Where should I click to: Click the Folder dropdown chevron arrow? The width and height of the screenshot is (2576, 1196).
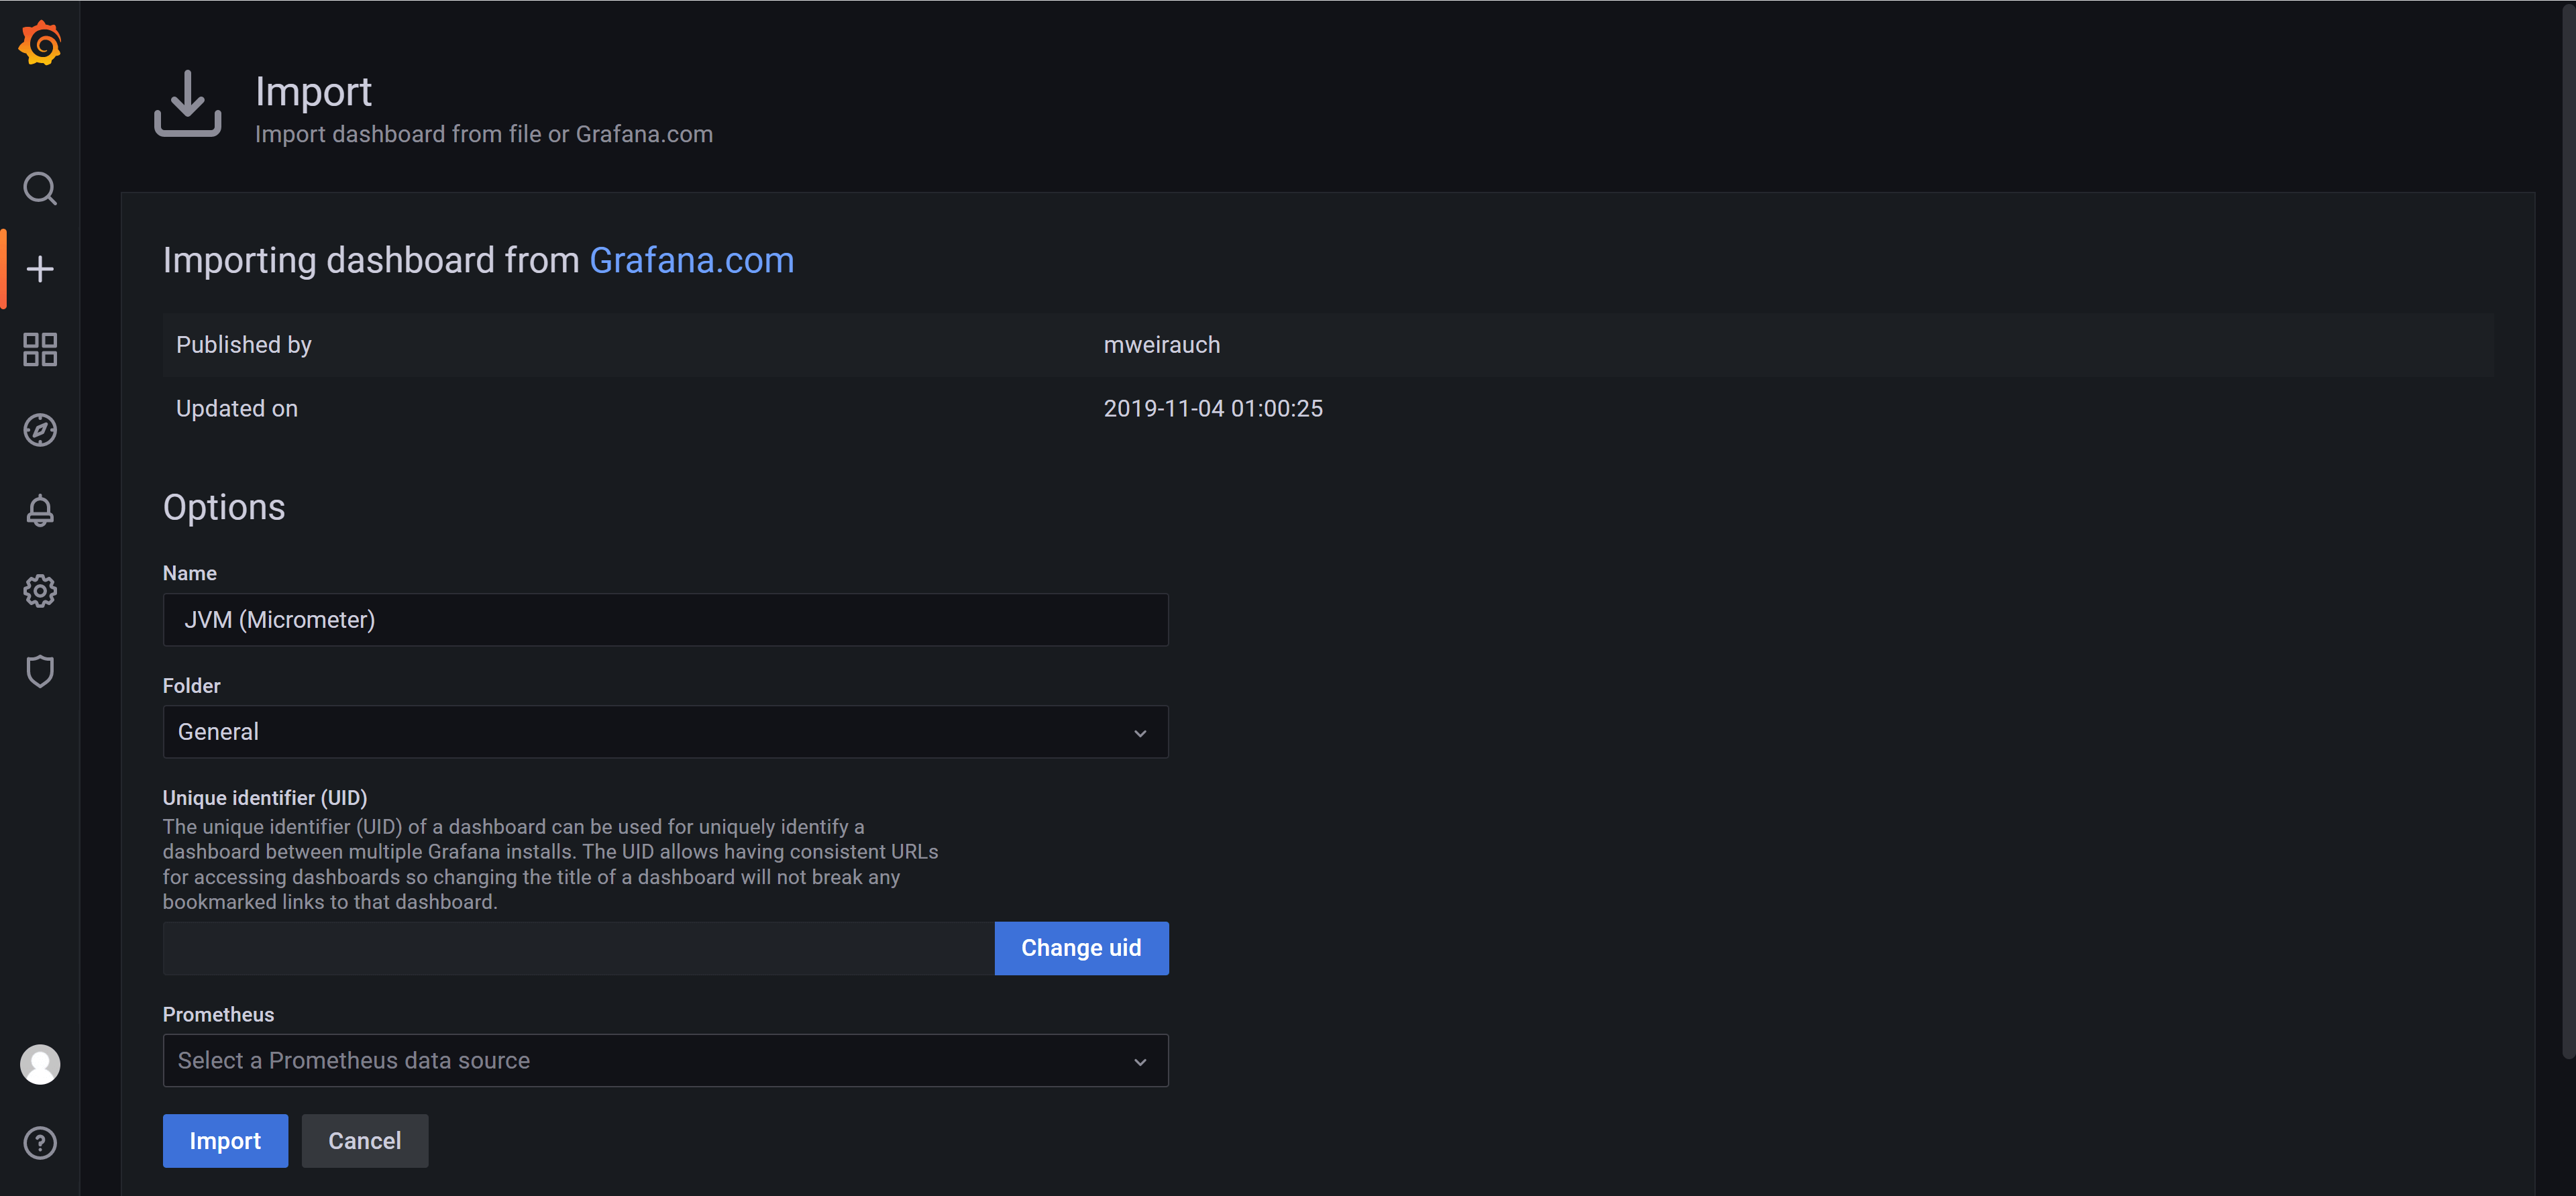[x=1140, y=733]
